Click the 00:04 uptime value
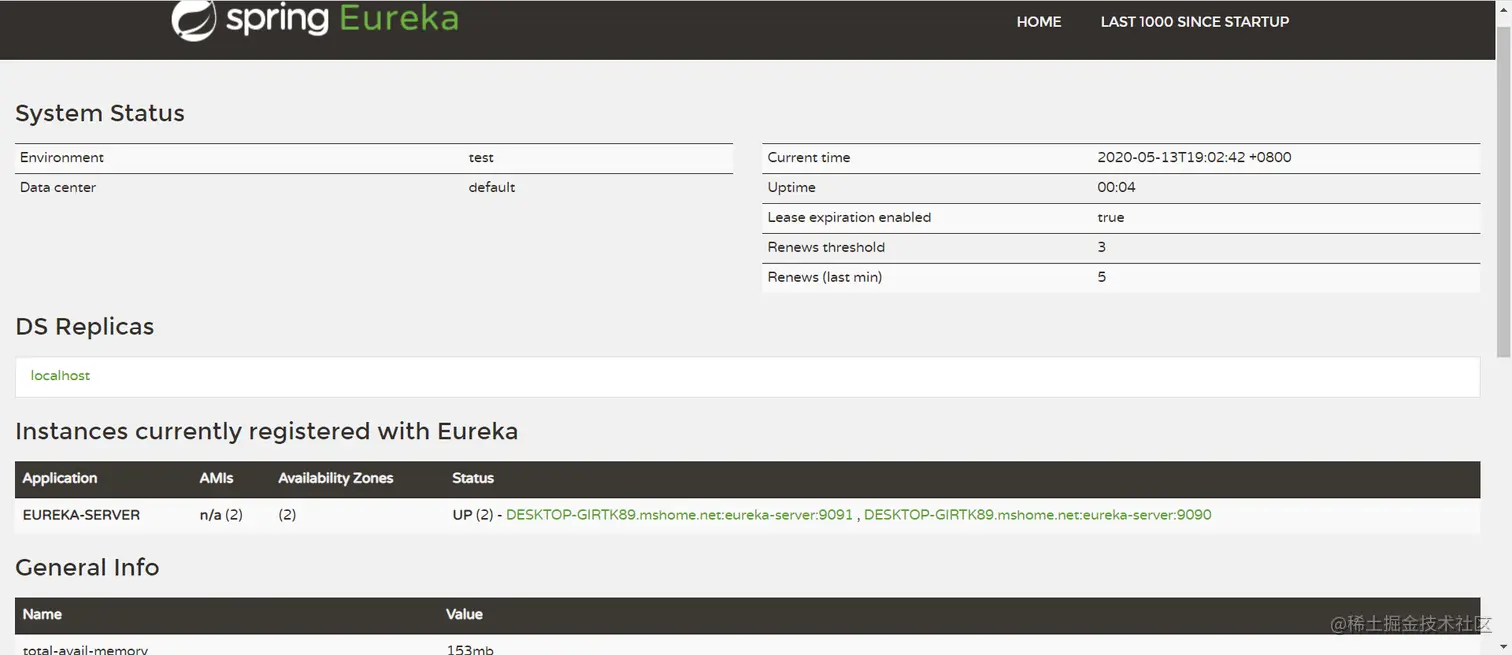Image resolution: width=1512 pixels, height=655 pixels. click(x=1116, y=188)
